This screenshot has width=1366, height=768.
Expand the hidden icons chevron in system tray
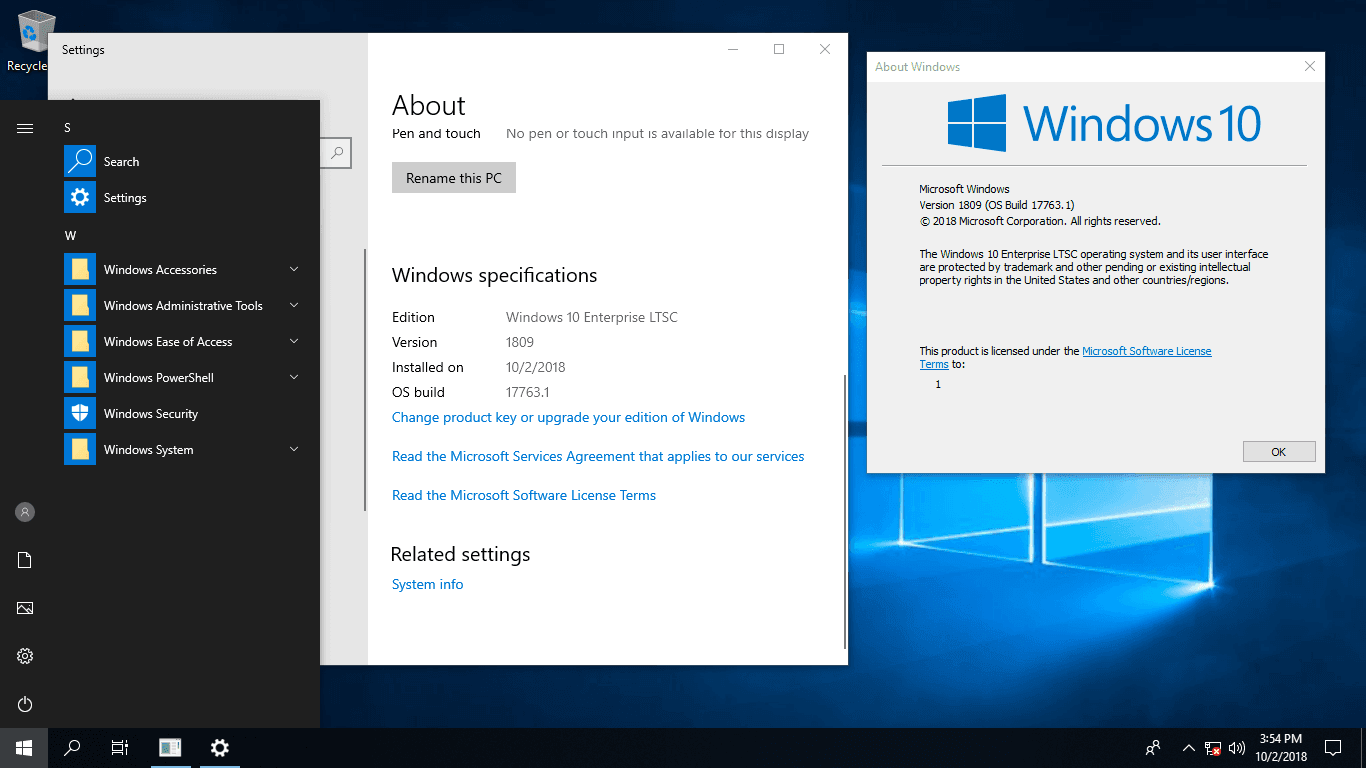pos(1188,747)
